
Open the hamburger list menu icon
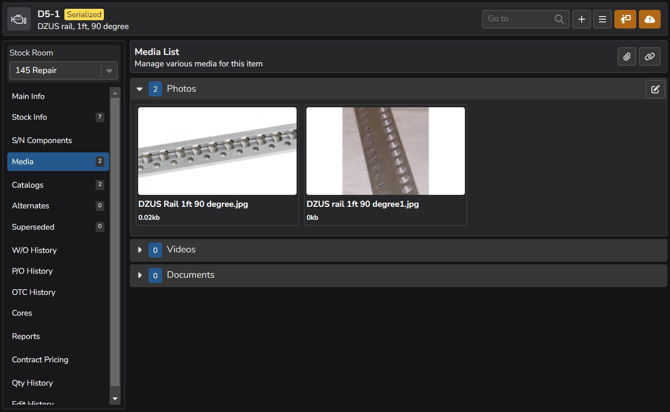pos(602,19)
